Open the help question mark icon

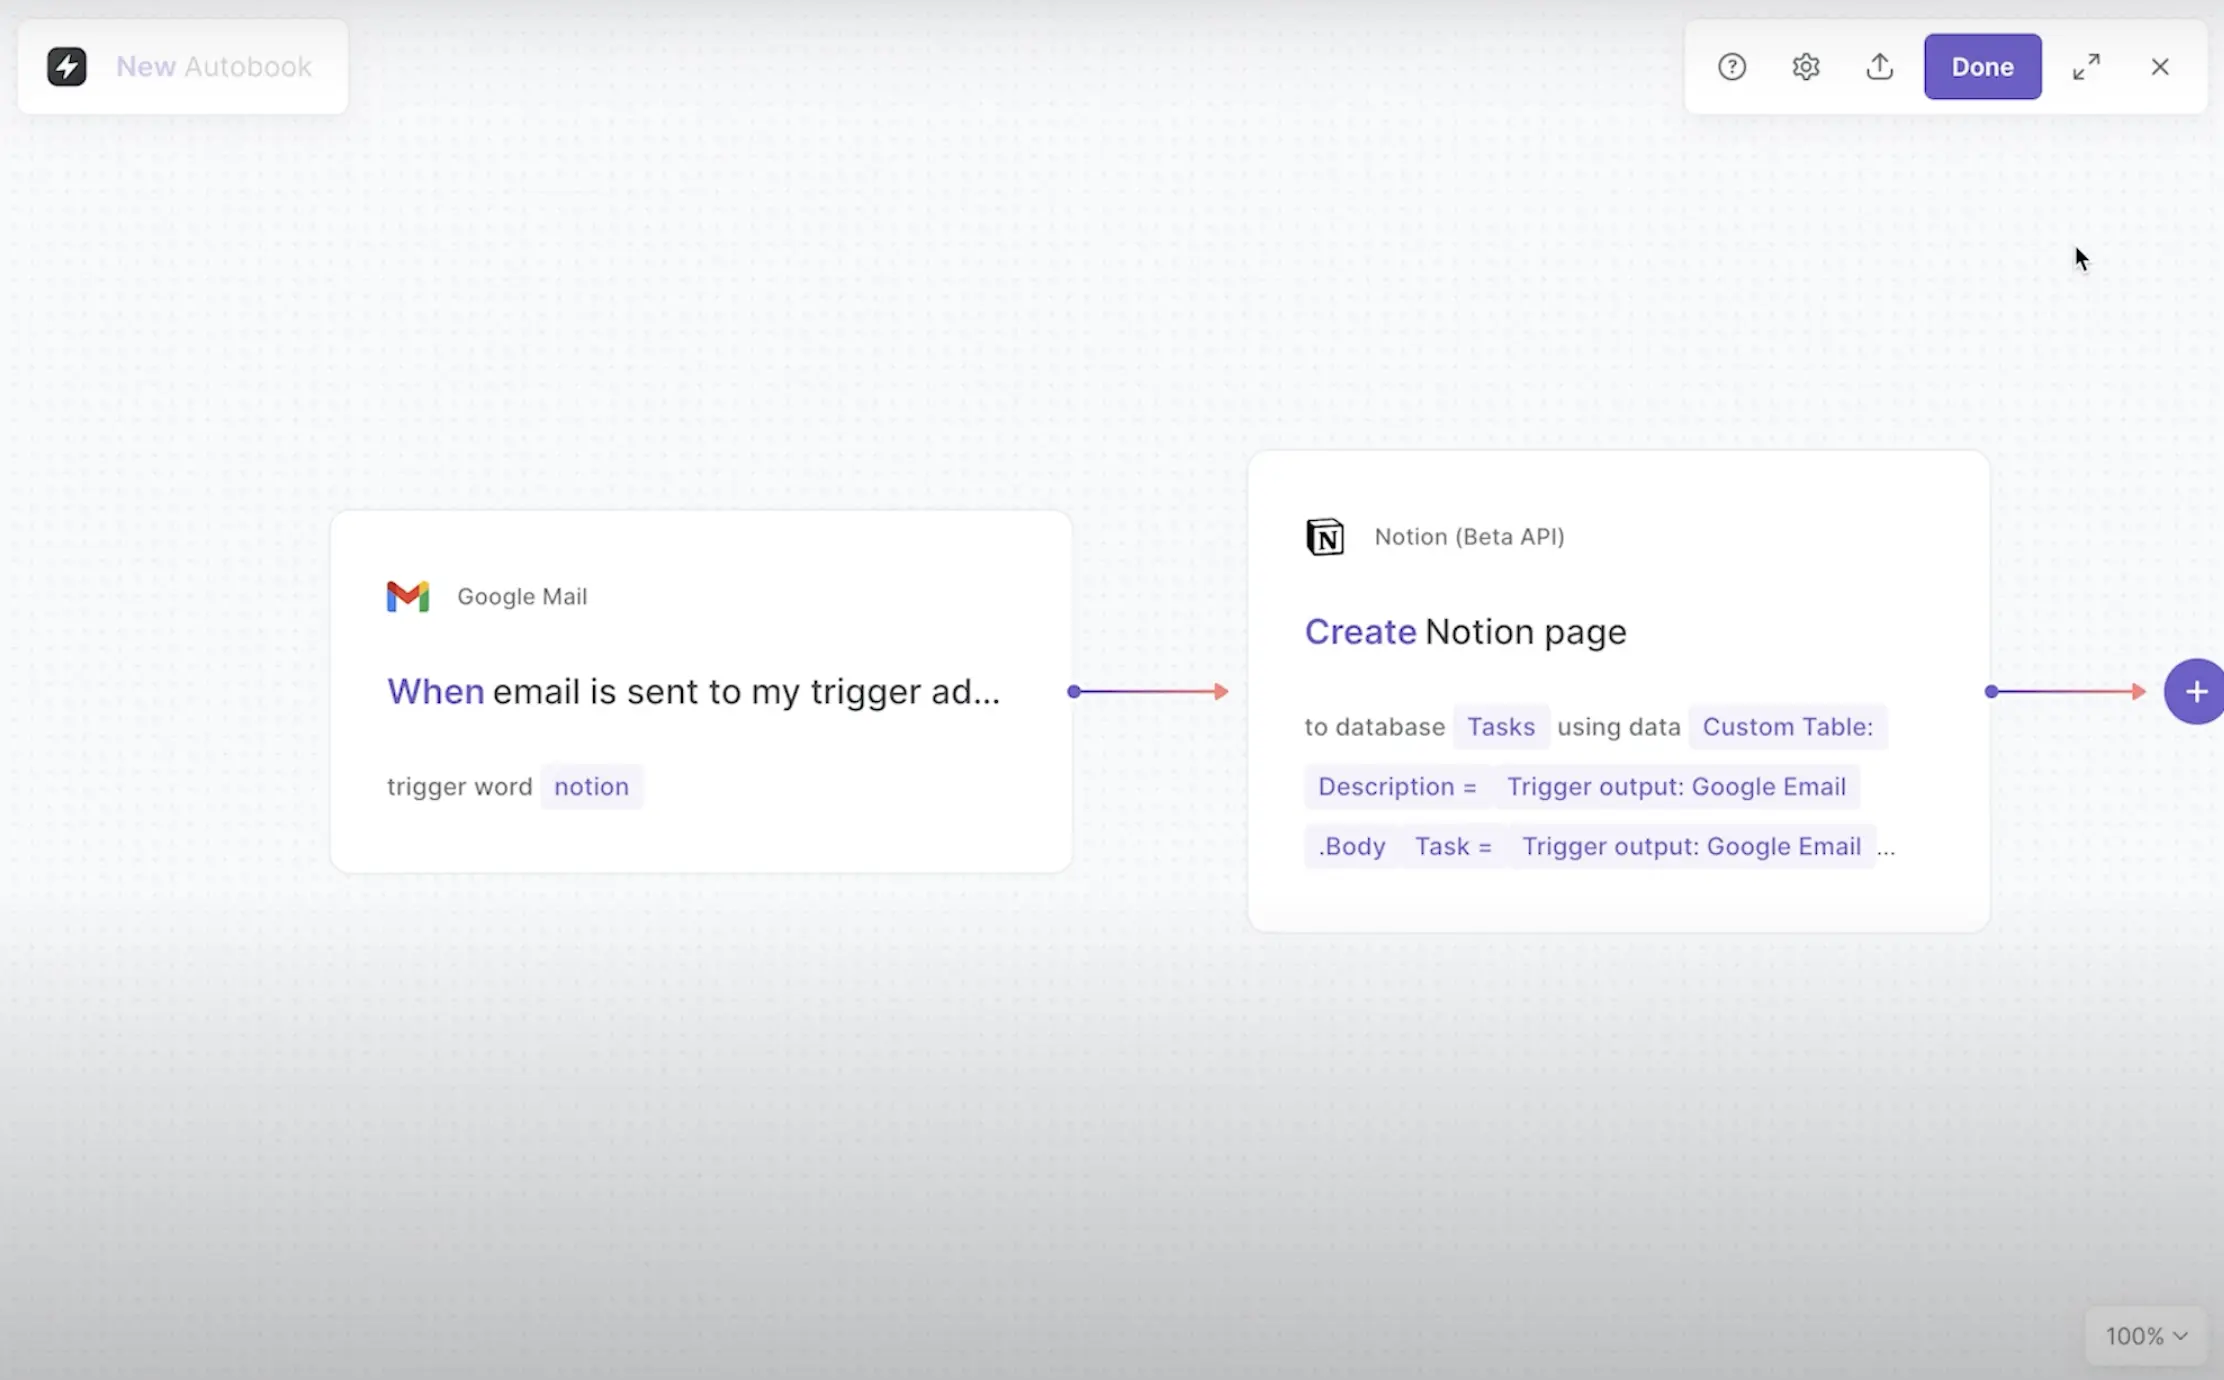[x=1732, y=67]
